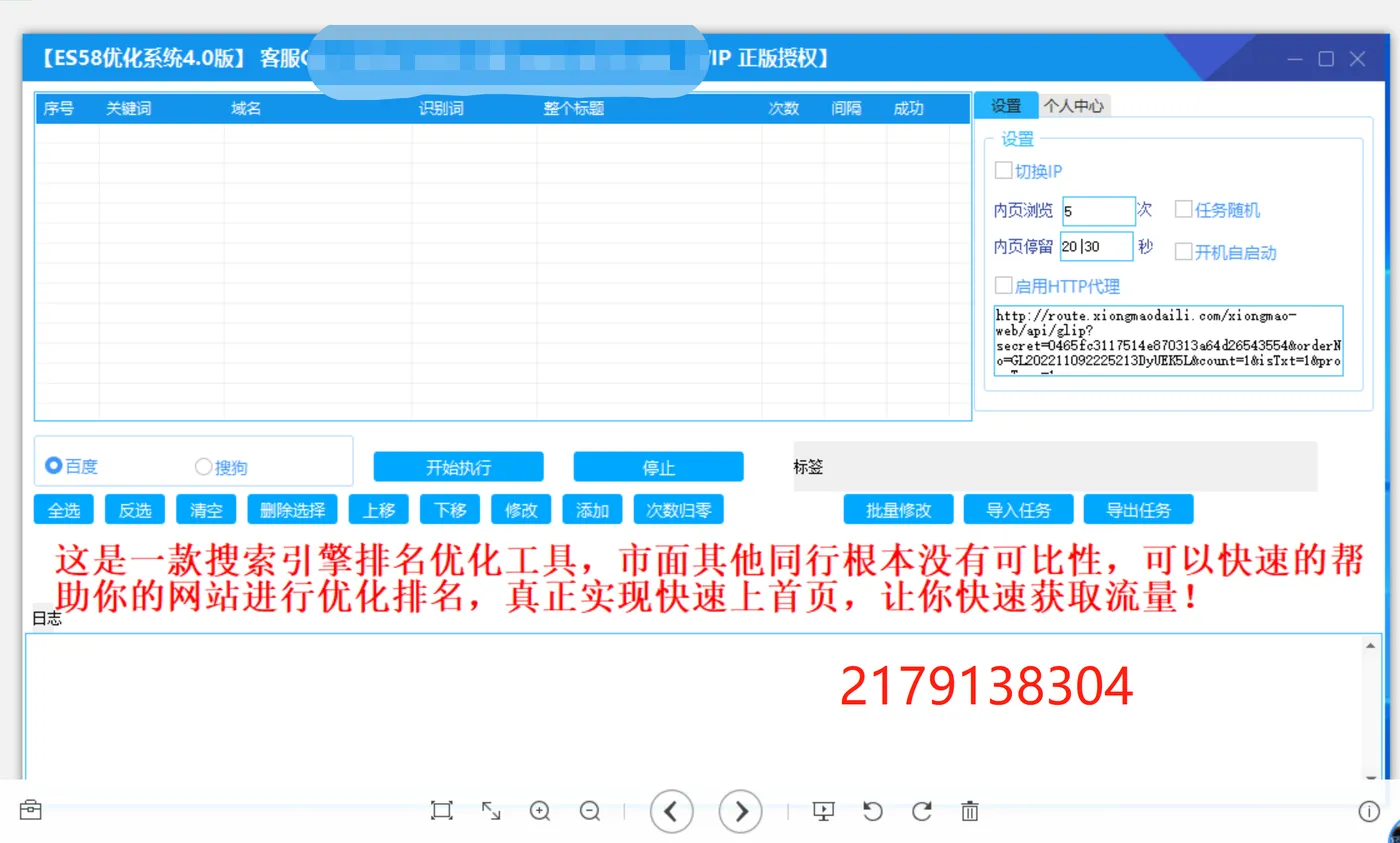Go to previous image arrow
Screen dimensions: 1400x843
tap(672, 811)
